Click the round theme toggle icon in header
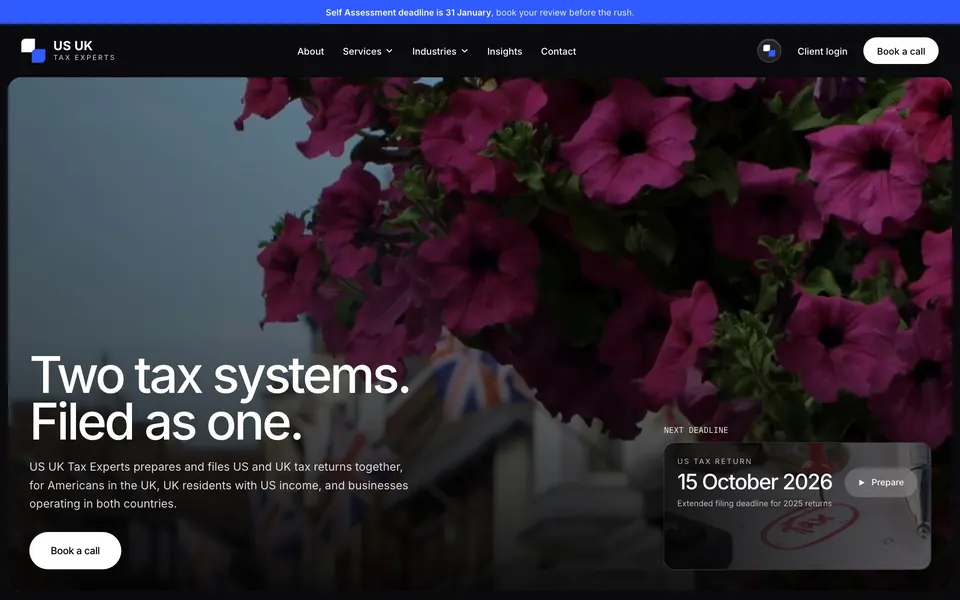This screenshot has width=960, height=600. (769, 51)
